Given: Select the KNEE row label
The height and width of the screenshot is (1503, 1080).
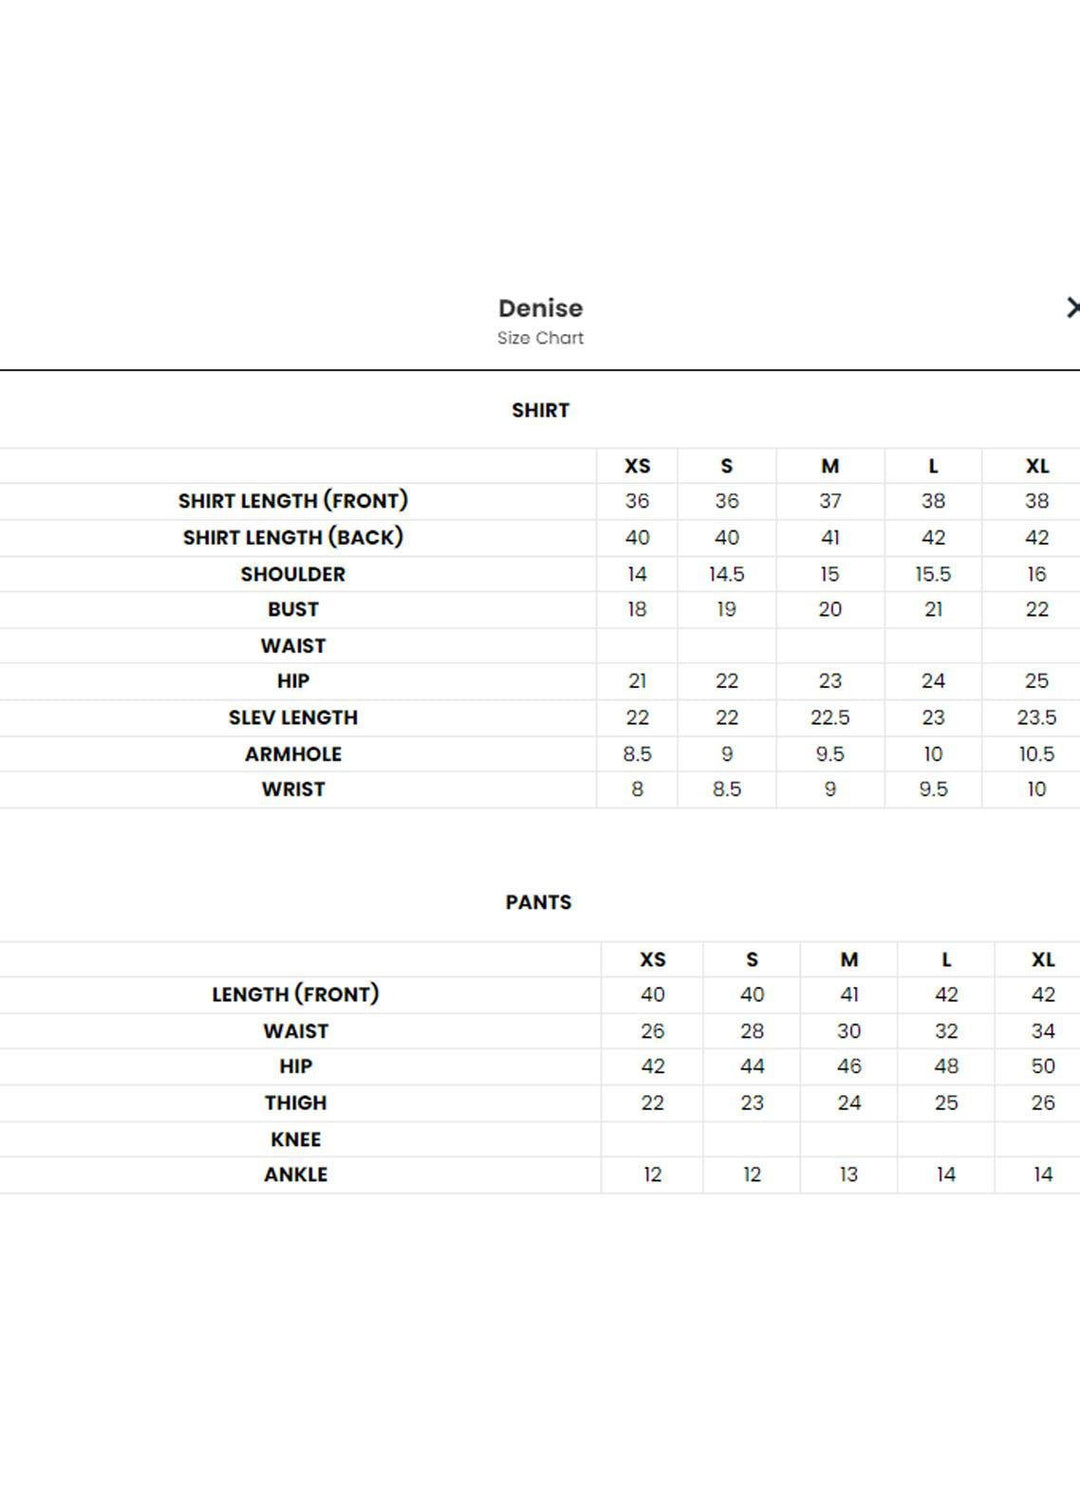Looking at the screenshot, I should (295, 1139).
